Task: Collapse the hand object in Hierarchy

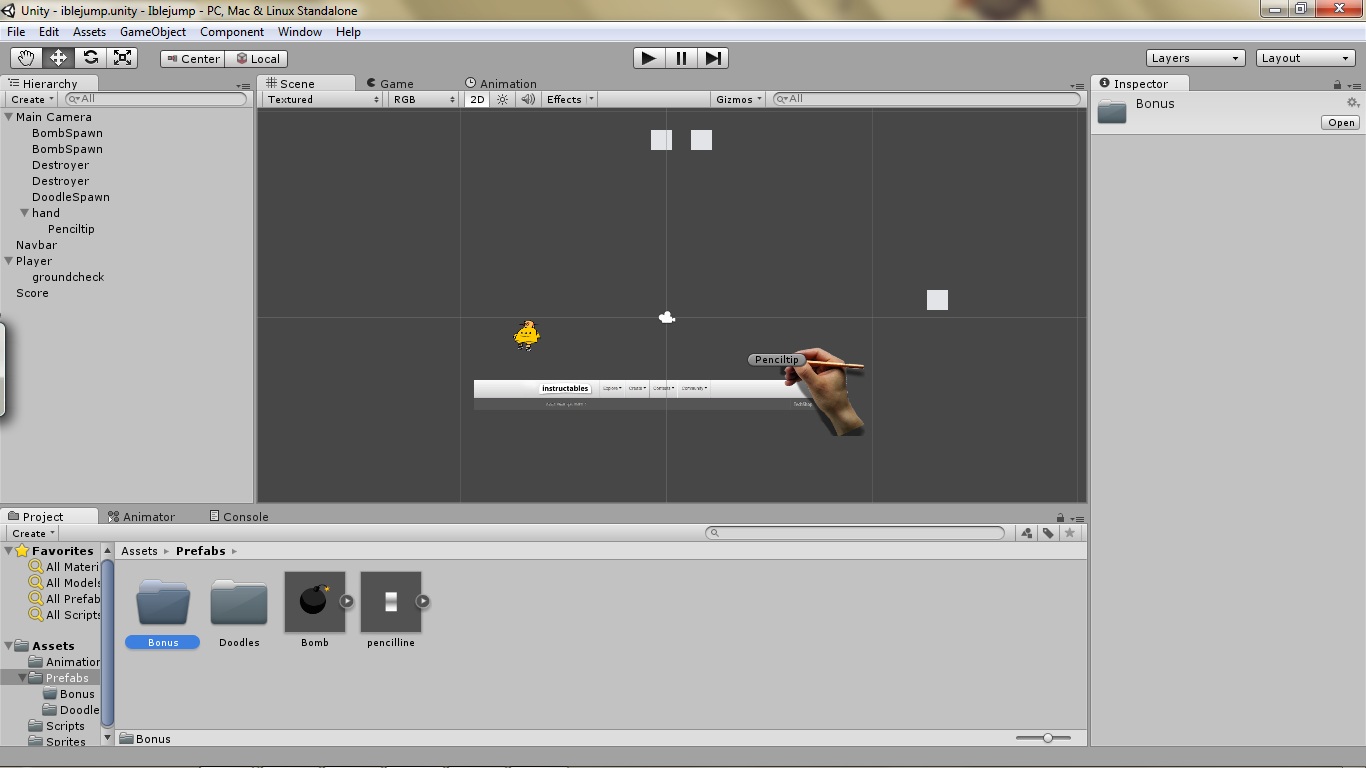Action: tap(24, 213)
